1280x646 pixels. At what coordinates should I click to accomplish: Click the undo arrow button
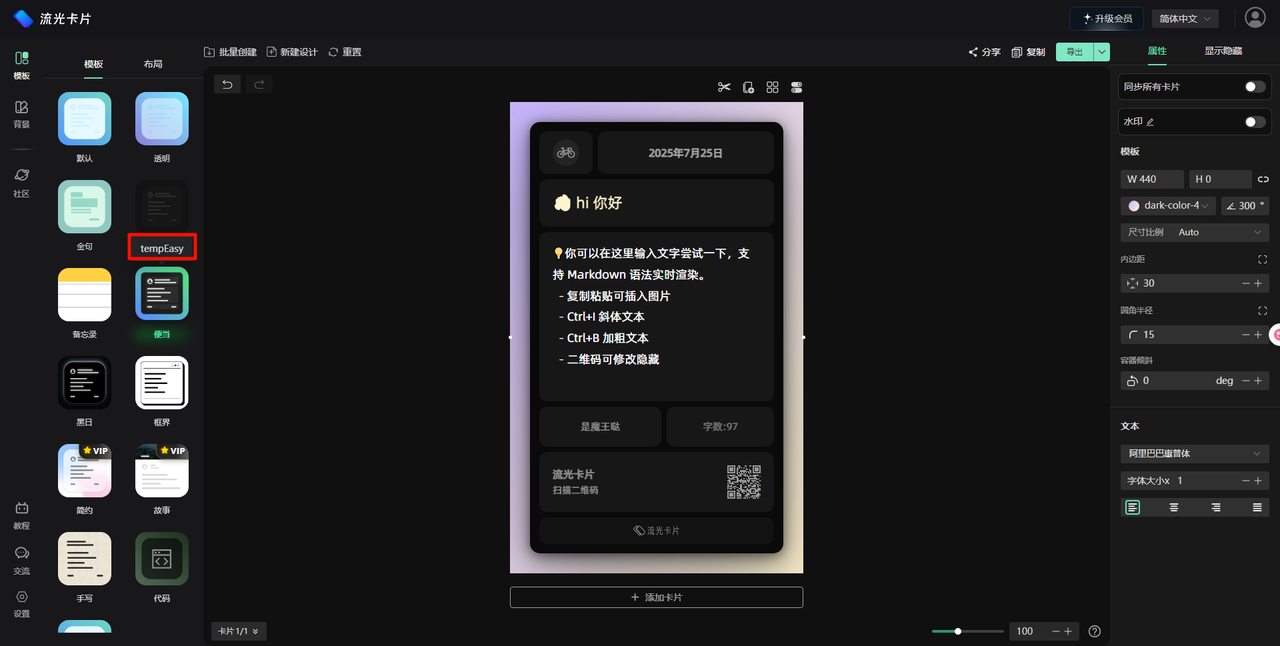pyautogui.click(x=227, y=85)
